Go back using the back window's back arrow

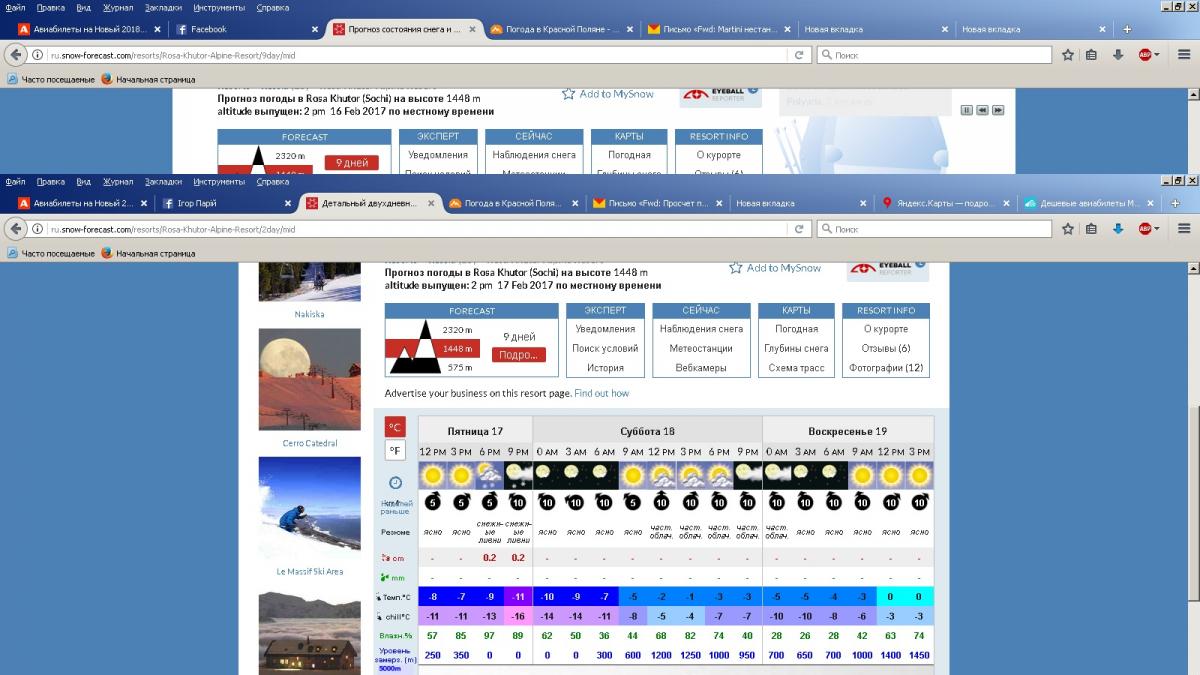coord(14,55)
